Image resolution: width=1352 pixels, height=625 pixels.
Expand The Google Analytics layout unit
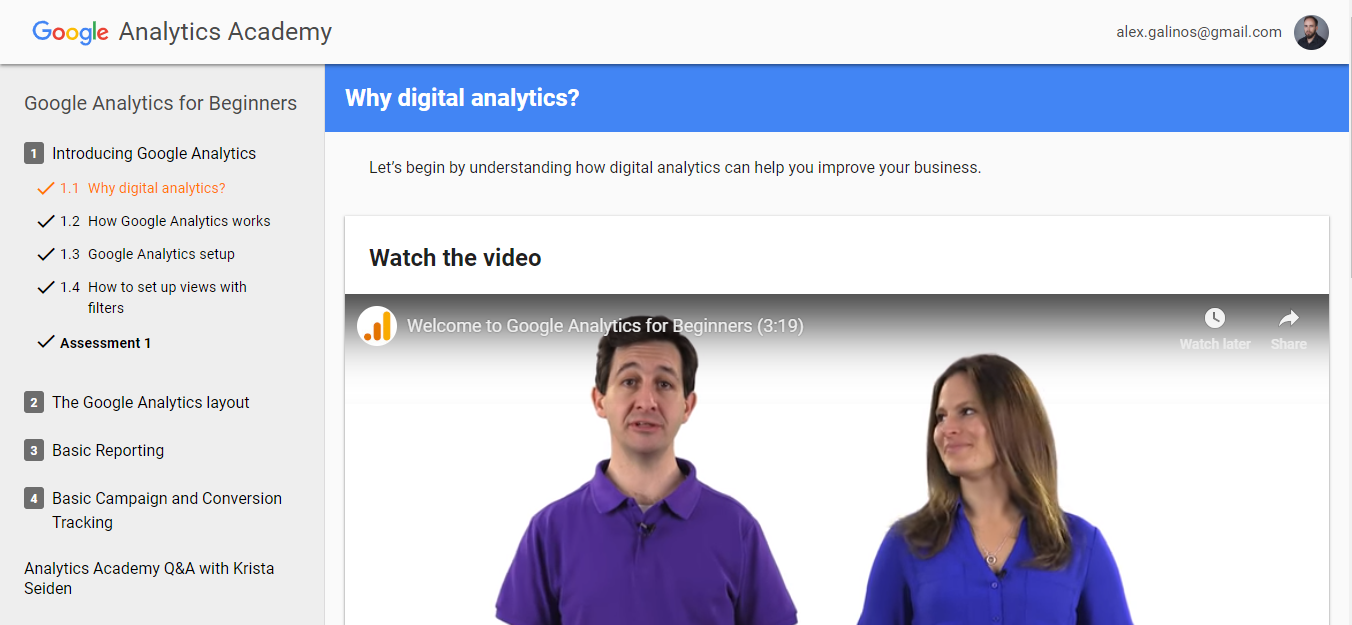pos(151,403)
